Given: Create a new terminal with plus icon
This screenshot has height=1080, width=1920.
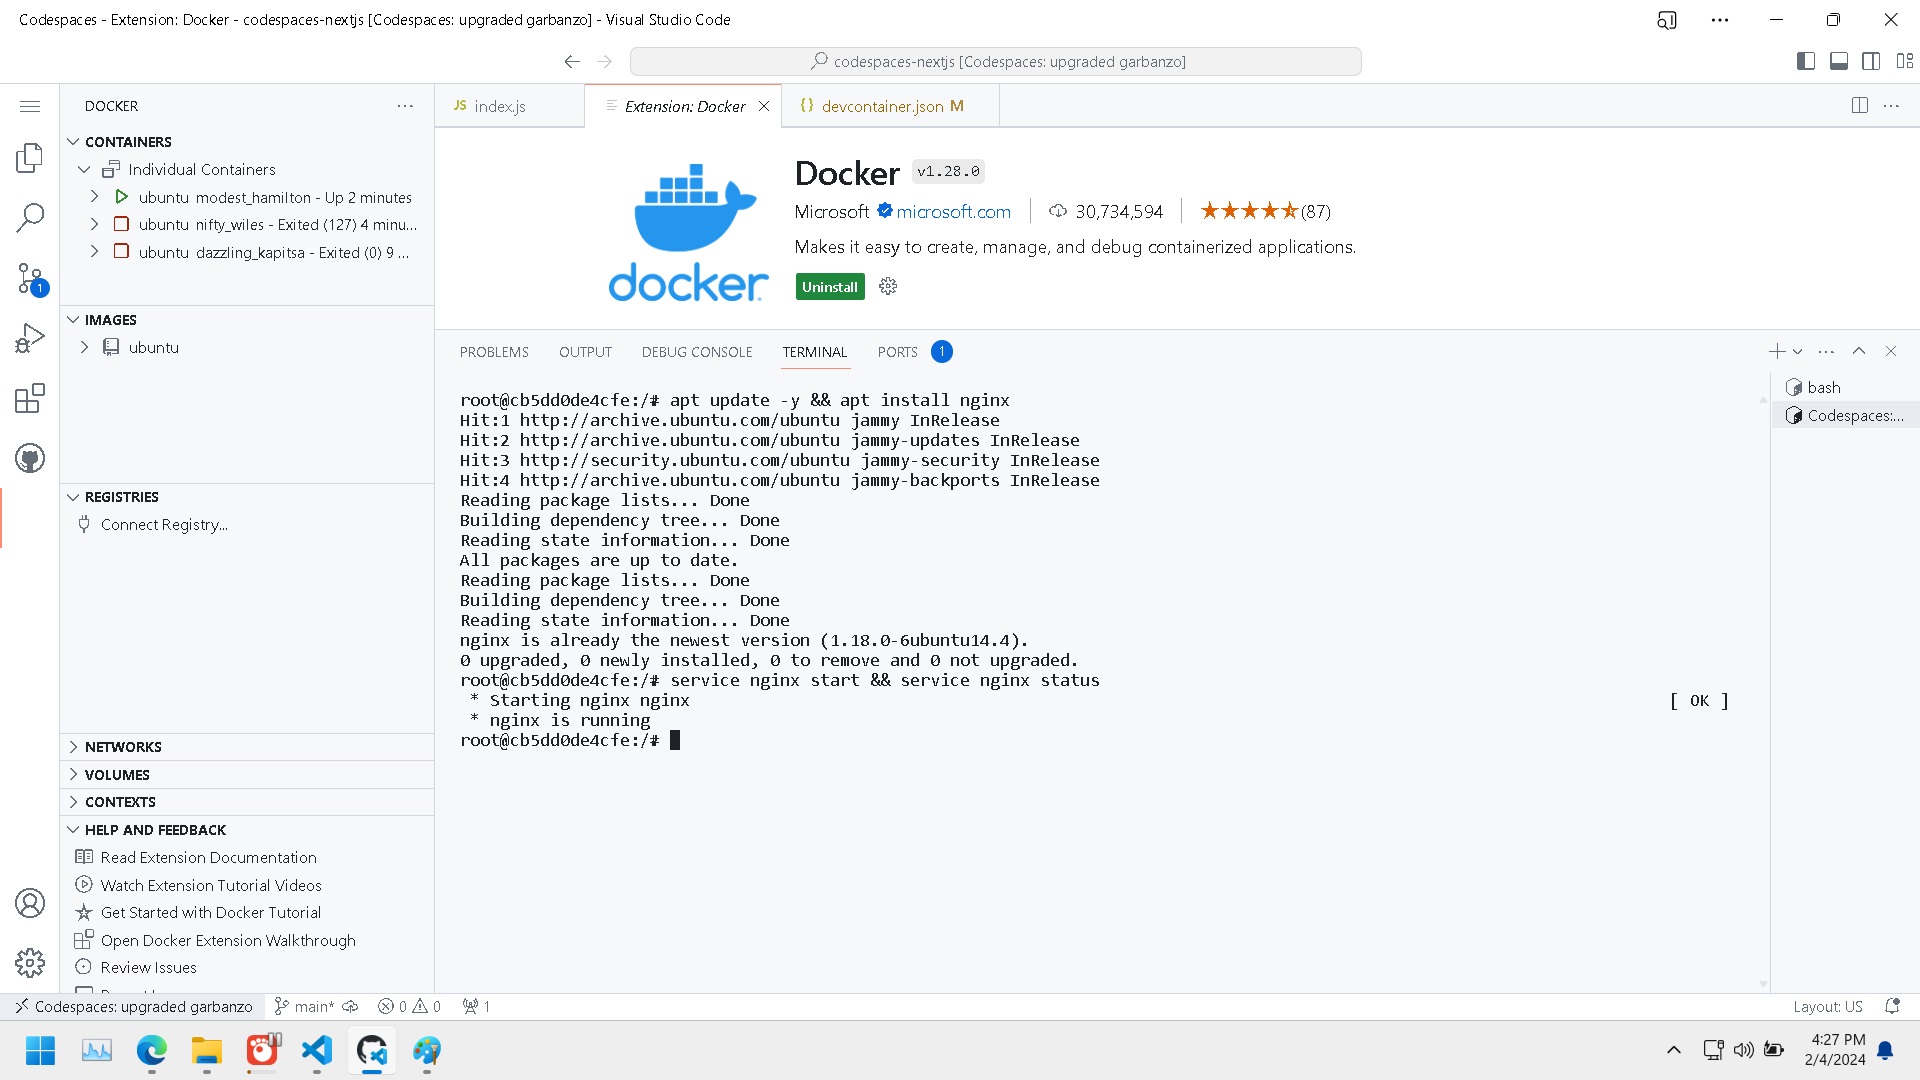Looking at the screenshot, I should (1776, 351).
